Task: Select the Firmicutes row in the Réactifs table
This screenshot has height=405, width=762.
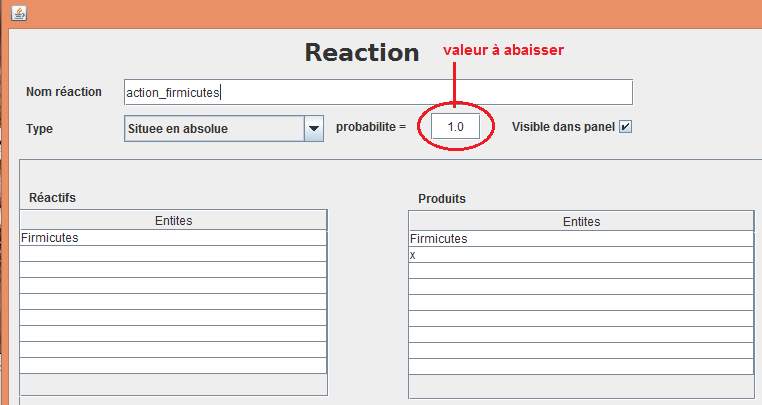Action: click(x=174, y=238)
